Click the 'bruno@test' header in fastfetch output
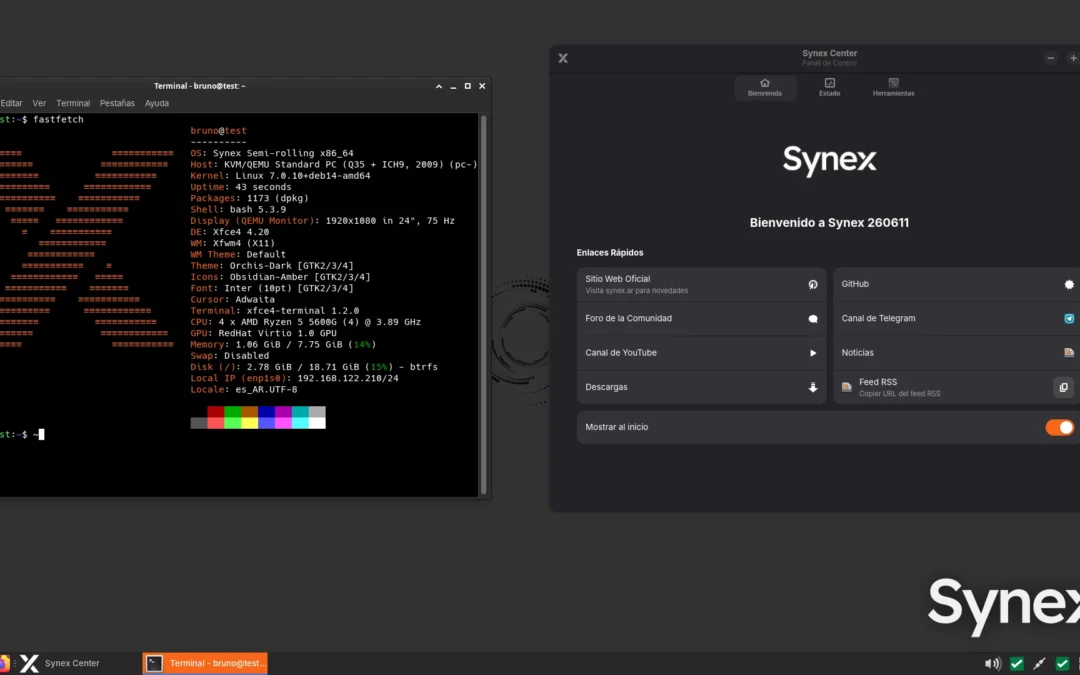 pos(218,131)
